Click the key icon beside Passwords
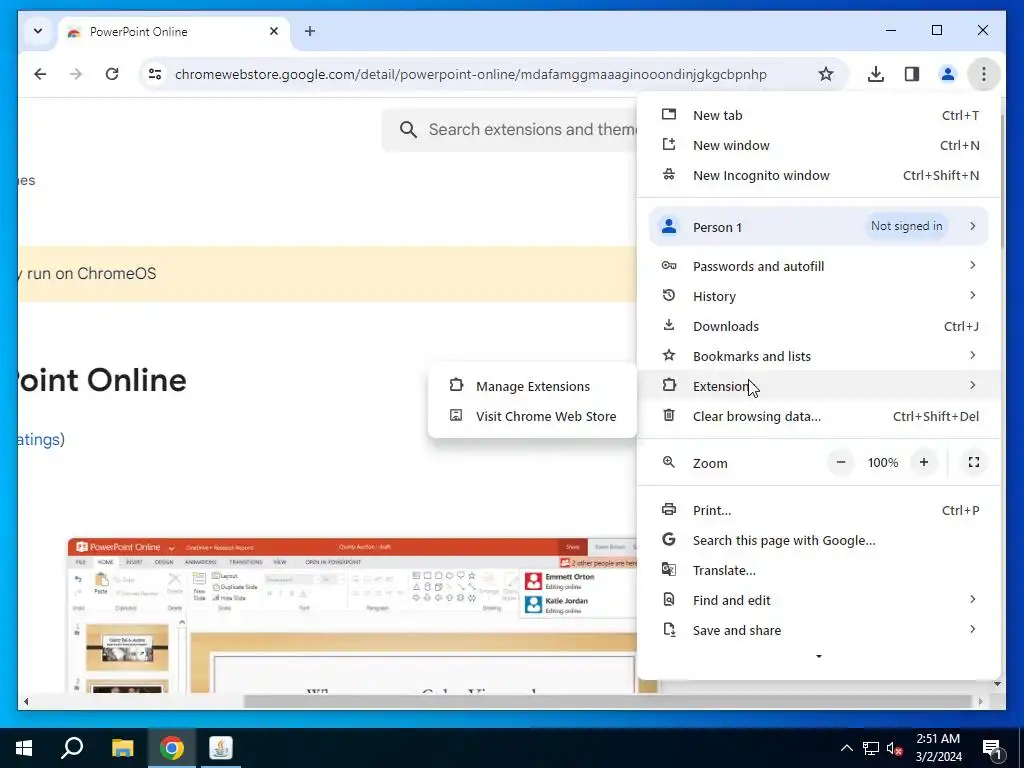 pos(669,265)
